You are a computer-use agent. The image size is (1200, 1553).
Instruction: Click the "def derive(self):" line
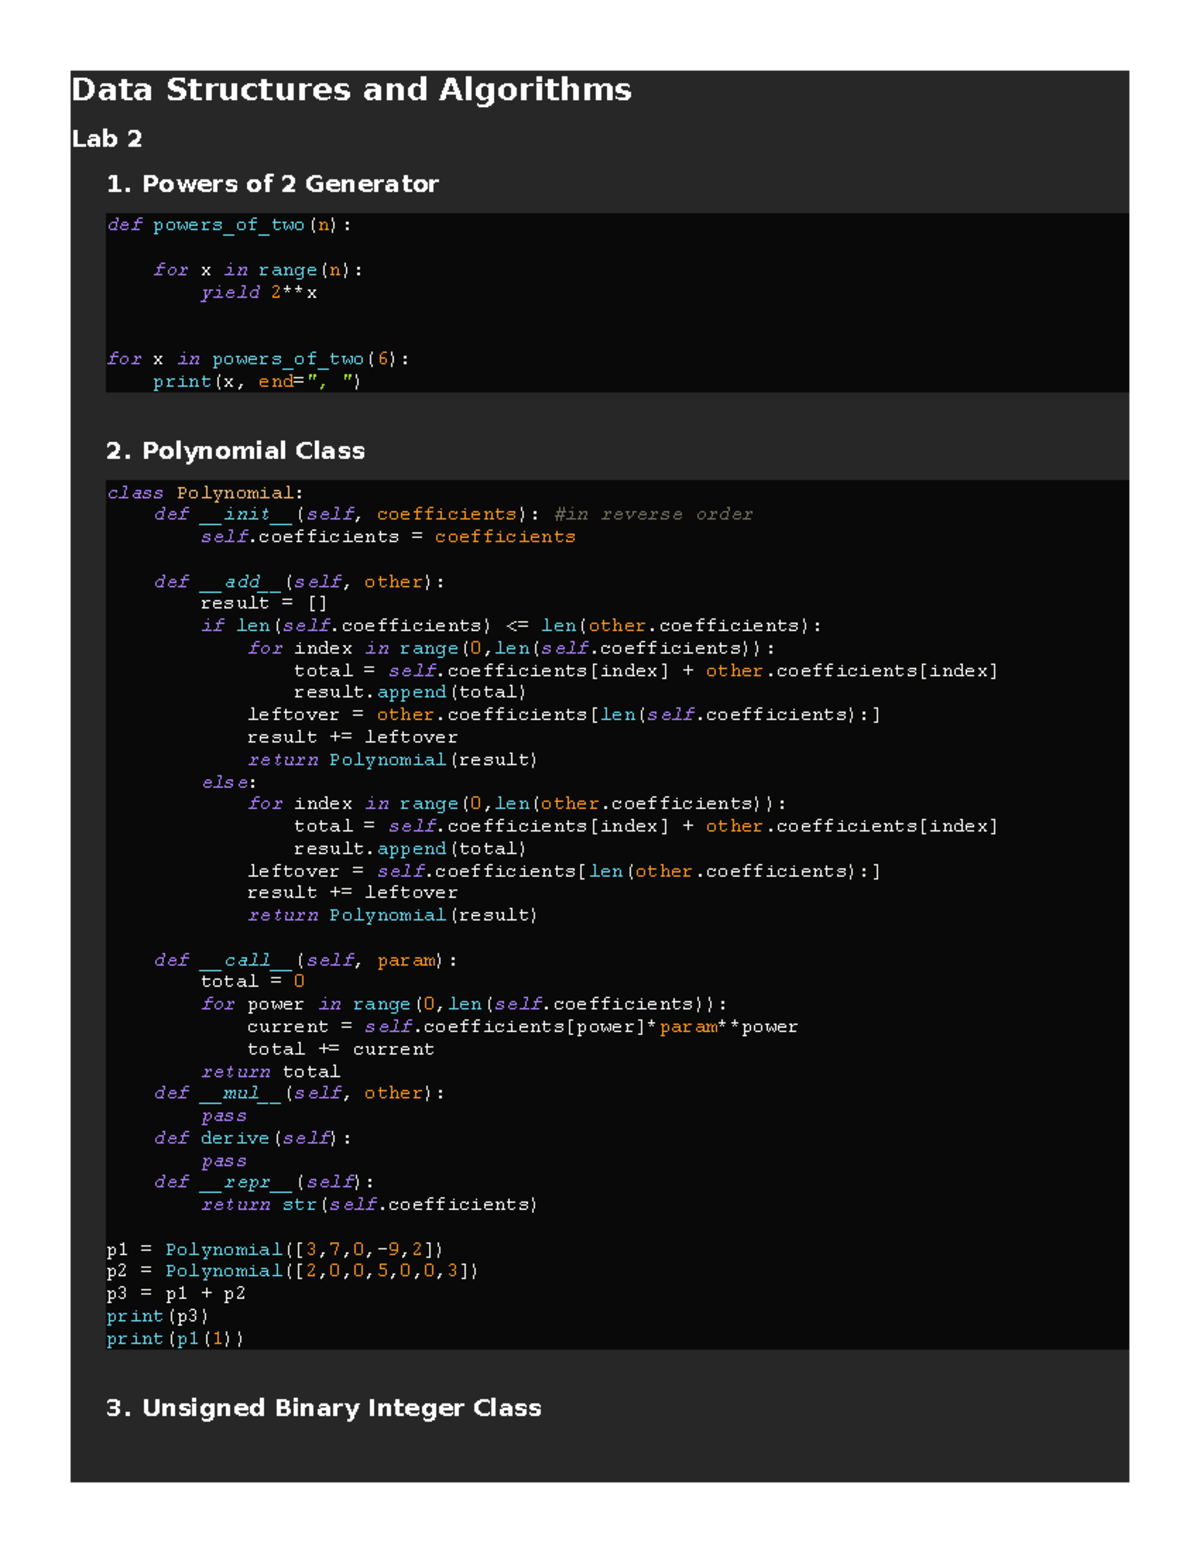(252, 1138)
